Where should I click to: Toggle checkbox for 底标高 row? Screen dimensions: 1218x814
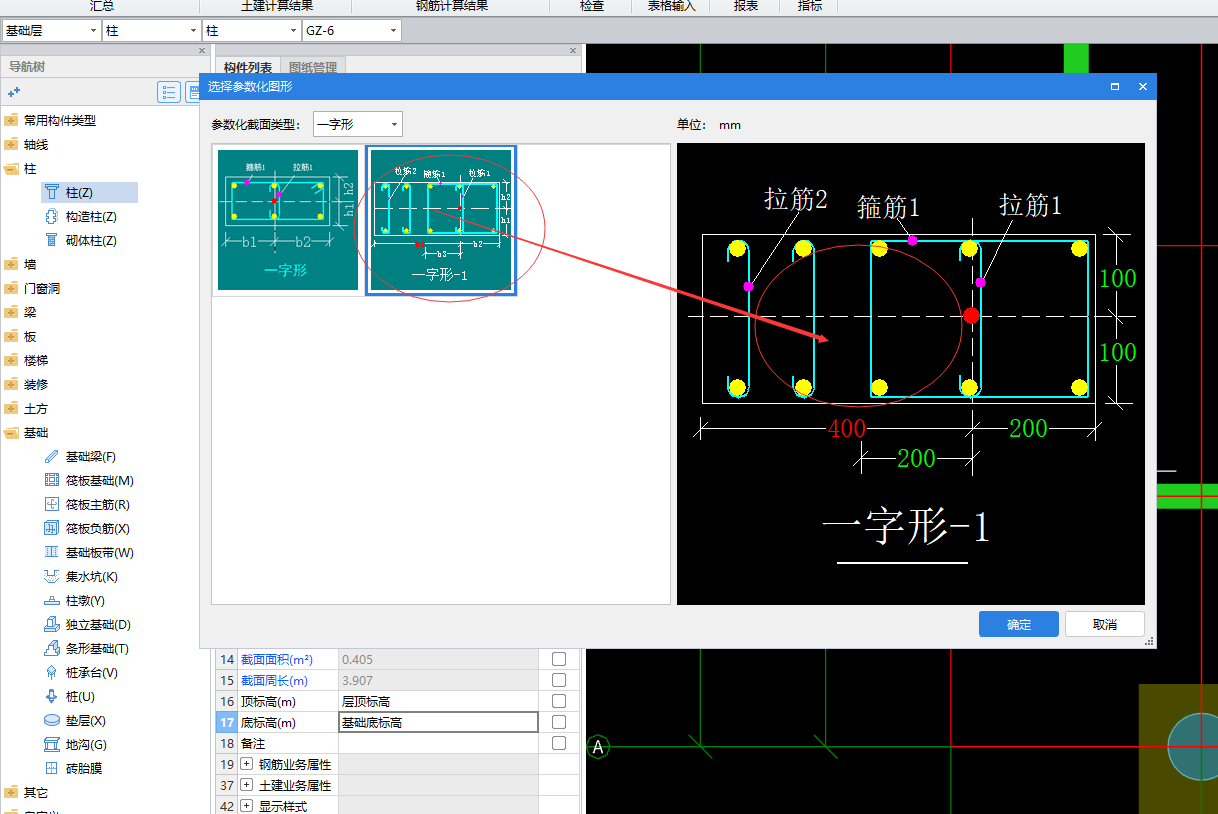(x=559, y=722)
